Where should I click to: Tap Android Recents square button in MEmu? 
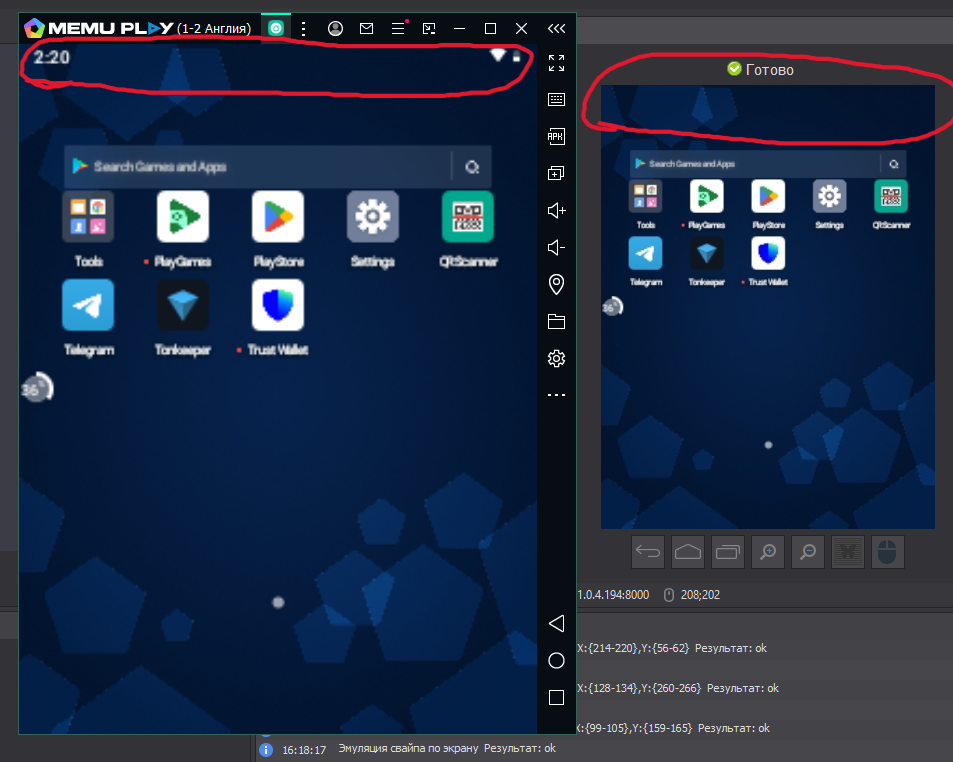coord(556,698)
